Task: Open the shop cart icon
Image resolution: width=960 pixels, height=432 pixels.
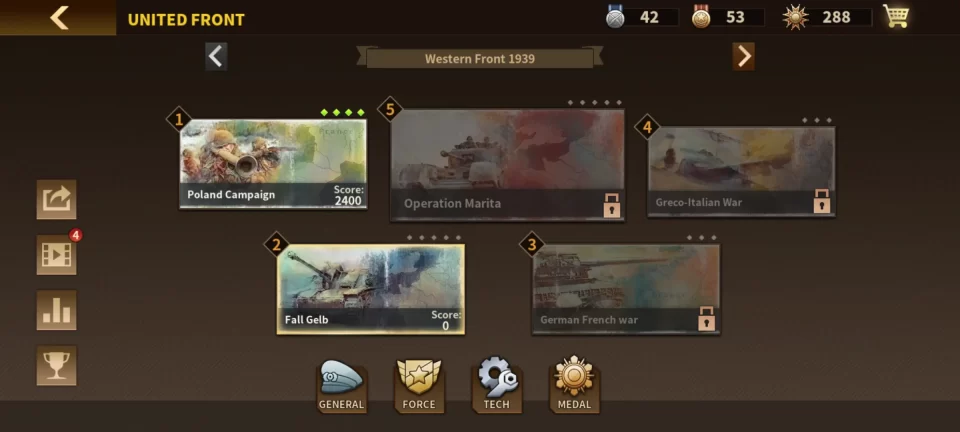Action: 896,17
